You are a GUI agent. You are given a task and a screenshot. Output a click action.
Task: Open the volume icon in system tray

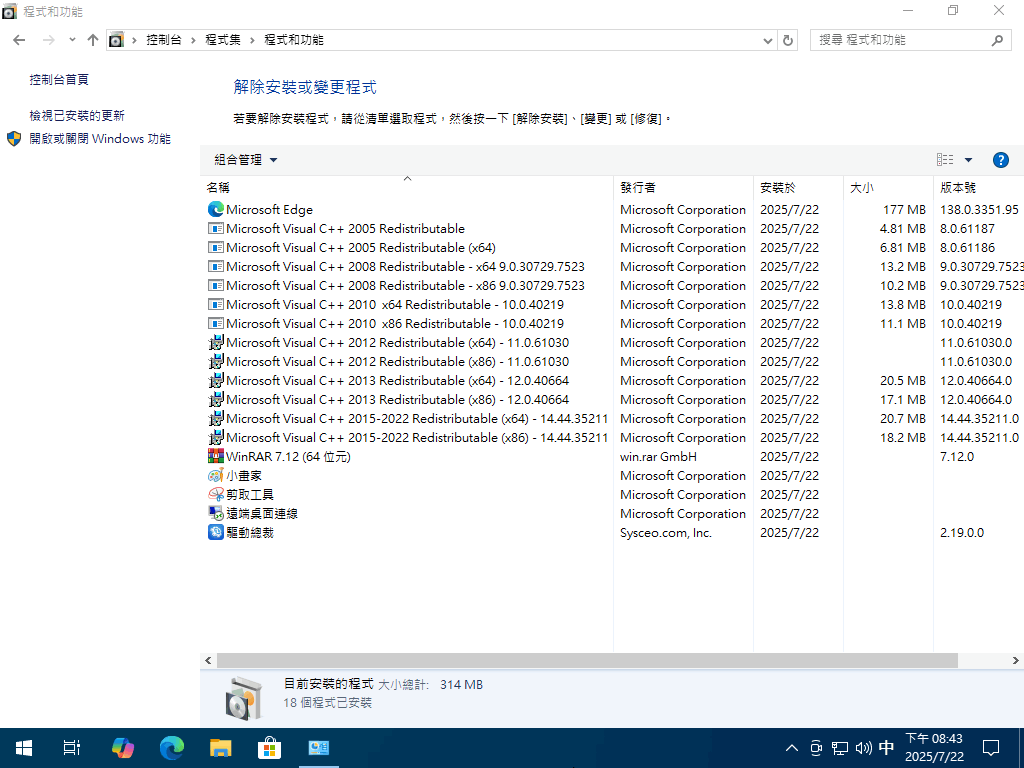[x=863, y=748]
